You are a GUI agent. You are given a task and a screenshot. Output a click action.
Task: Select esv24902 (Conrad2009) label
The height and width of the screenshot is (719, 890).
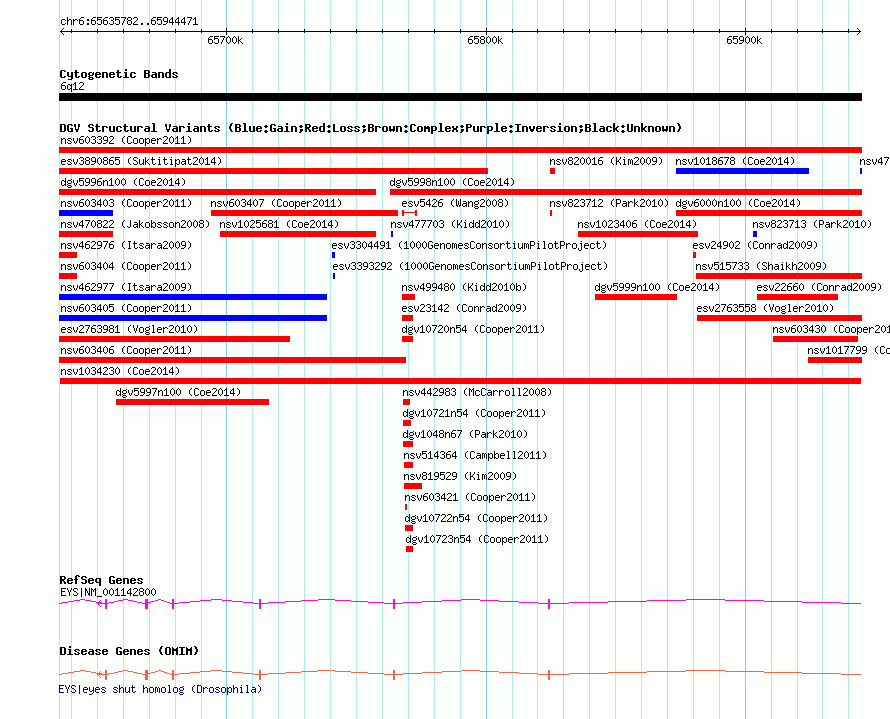755,245
